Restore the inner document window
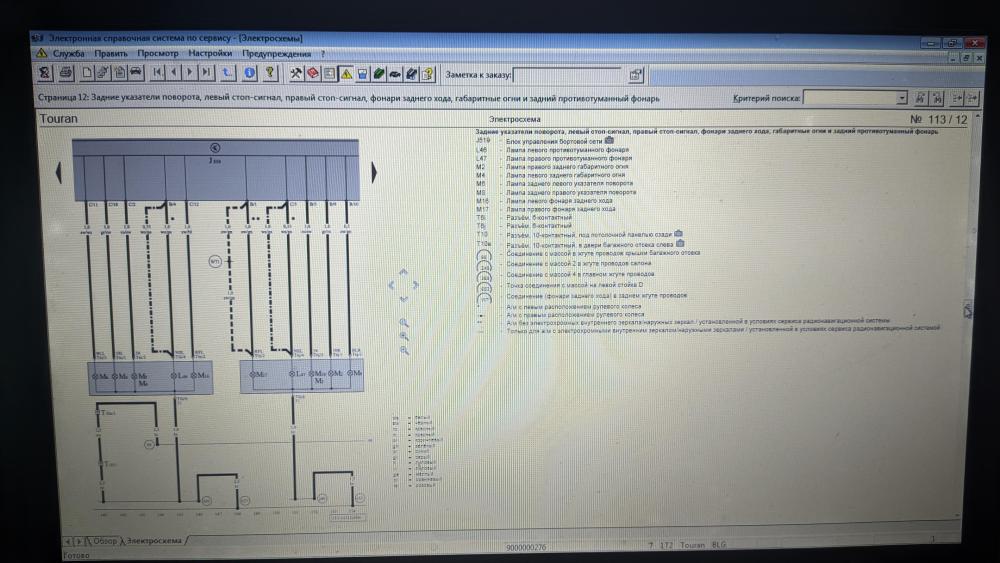This screenshot has width=1000, height=563. pos(966,58)
